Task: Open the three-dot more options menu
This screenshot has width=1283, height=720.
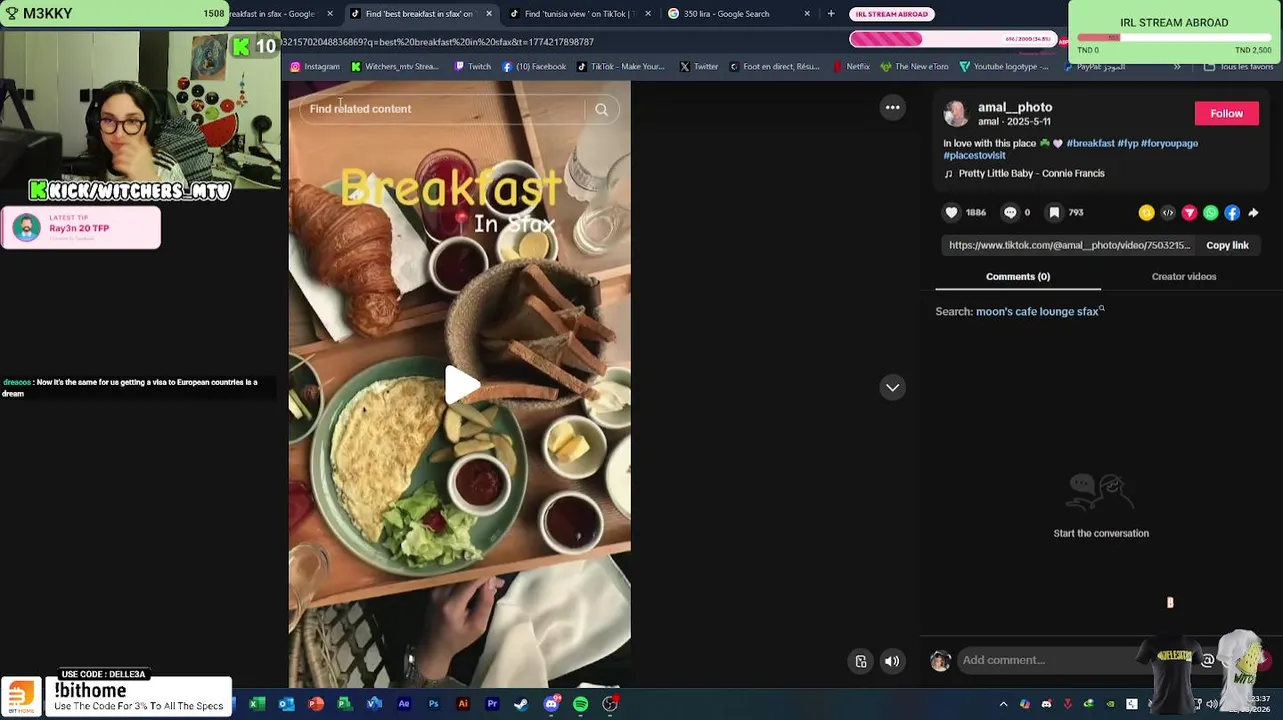Action: coord(892,107)
